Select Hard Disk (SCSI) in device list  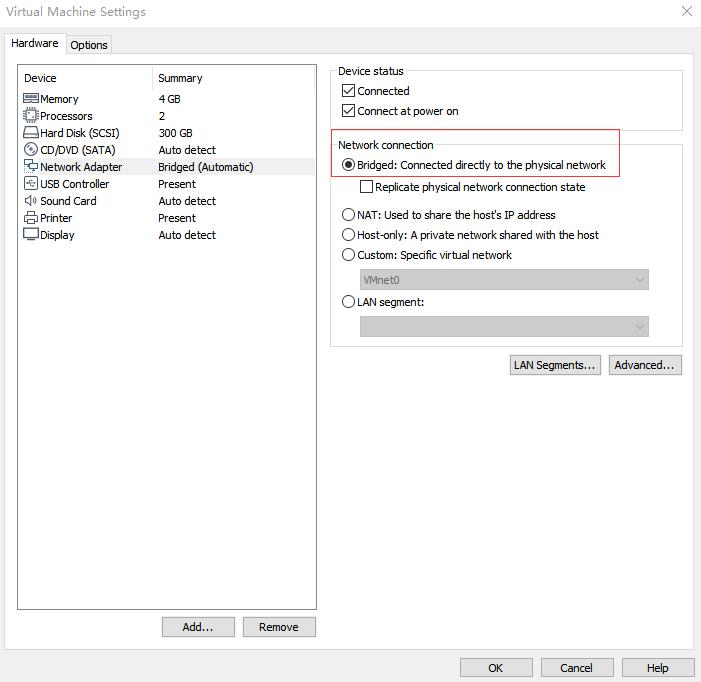tap(166, 133)
